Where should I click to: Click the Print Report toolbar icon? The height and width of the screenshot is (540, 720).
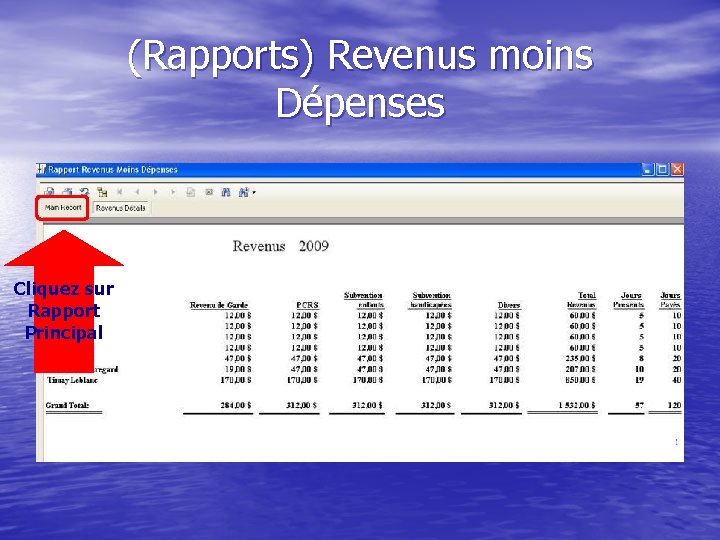pyautogui.click(x=67, y=192)
